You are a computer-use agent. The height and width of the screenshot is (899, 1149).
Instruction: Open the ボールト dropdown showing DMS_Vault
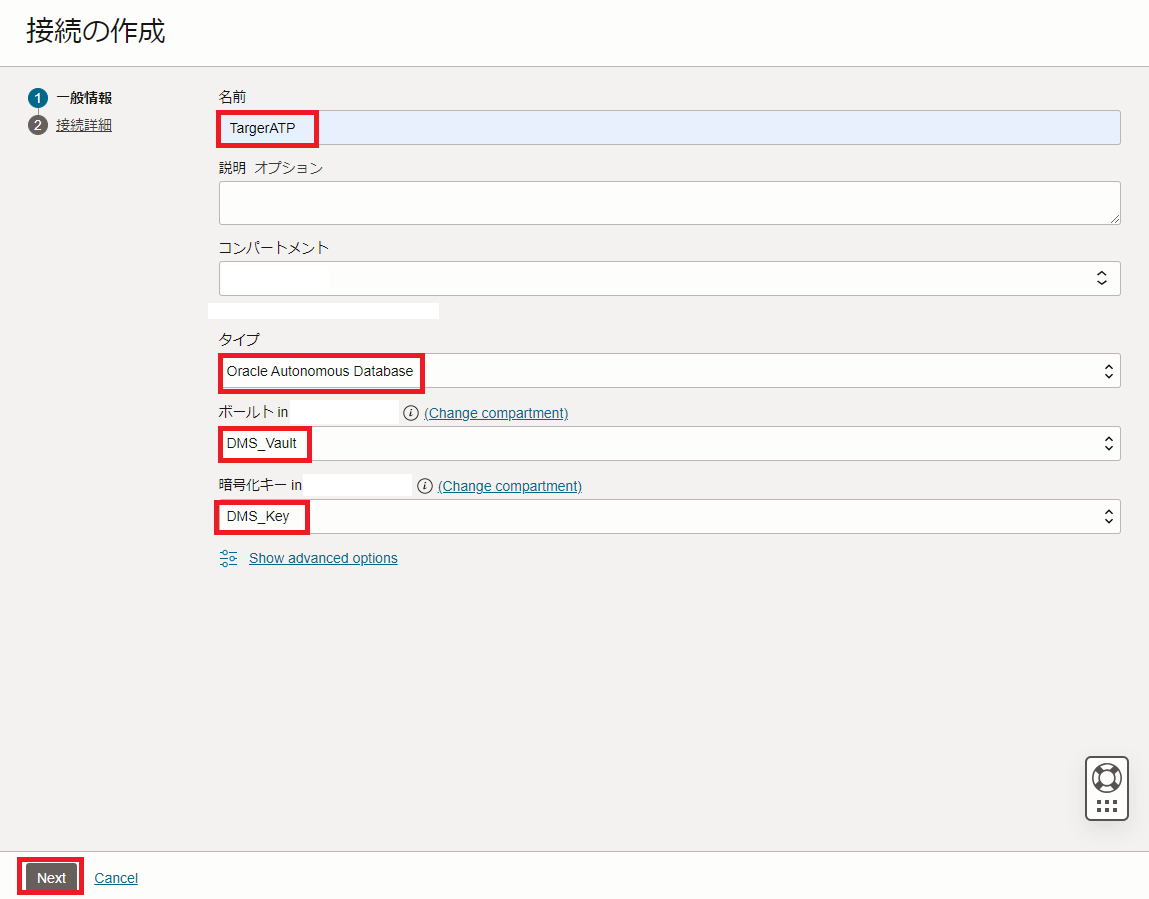pos(668,444)
